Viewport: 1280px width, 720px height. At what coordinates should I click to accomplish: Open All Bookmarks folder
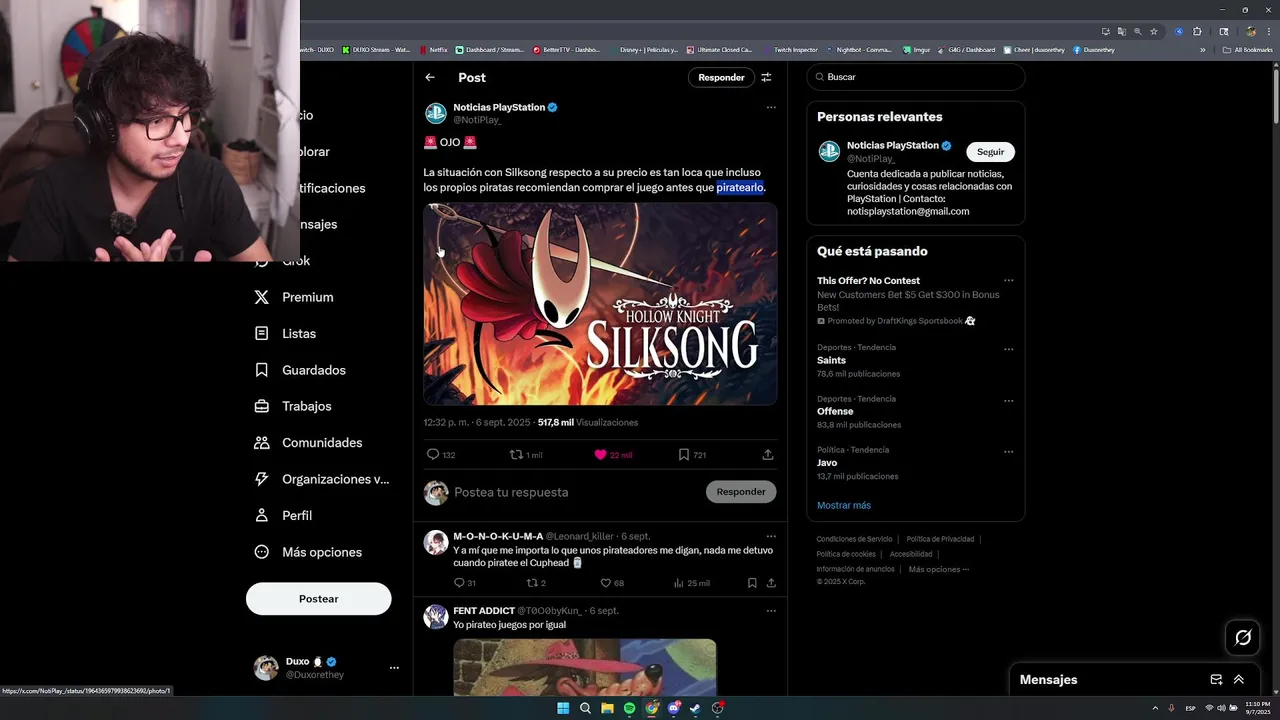[x=1248, y=49]
